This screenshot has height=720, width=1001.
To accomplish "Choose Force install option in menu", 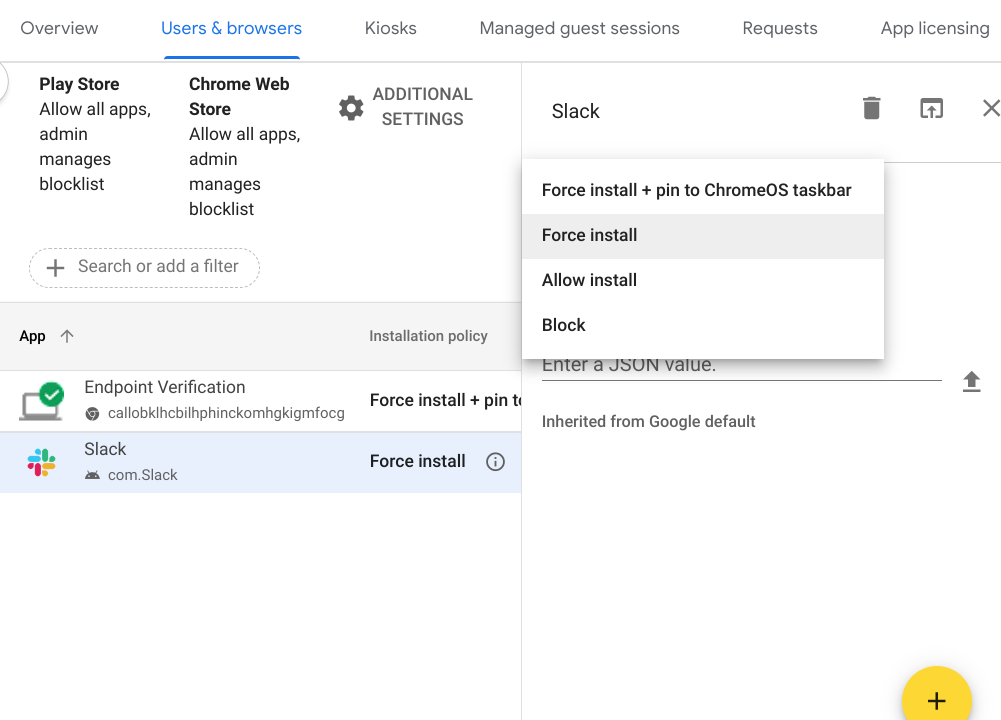I will (x=703, y=236).
